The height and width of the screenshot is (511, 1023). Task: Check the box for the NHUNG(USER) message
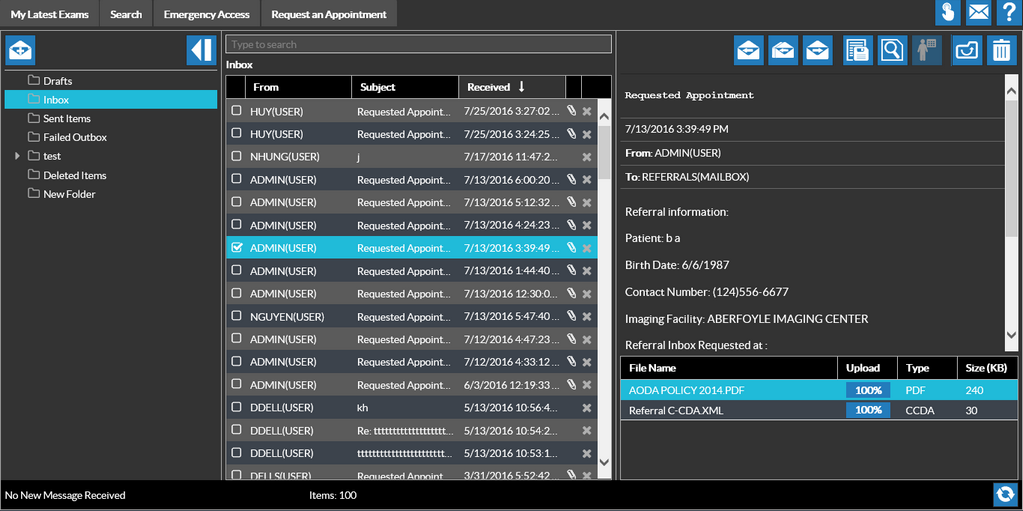[x=237, y=157]
